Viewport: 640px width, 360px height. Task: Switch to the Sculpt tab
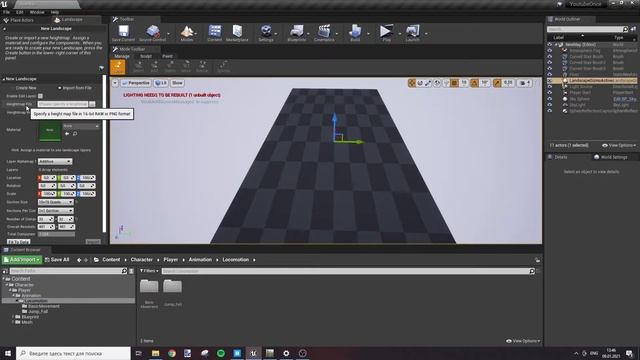point(146,56)
